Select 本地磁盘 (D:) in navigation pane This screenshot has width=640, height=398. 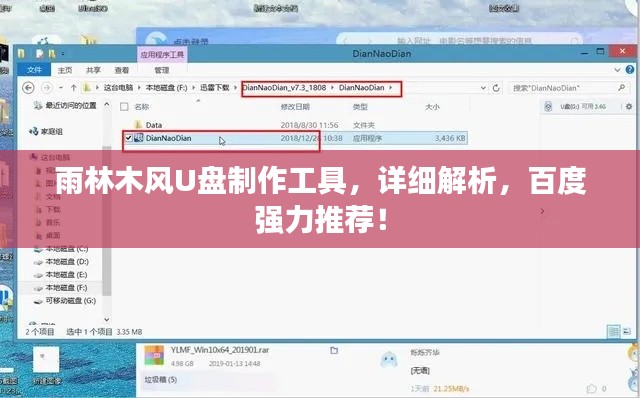[67, 262]
